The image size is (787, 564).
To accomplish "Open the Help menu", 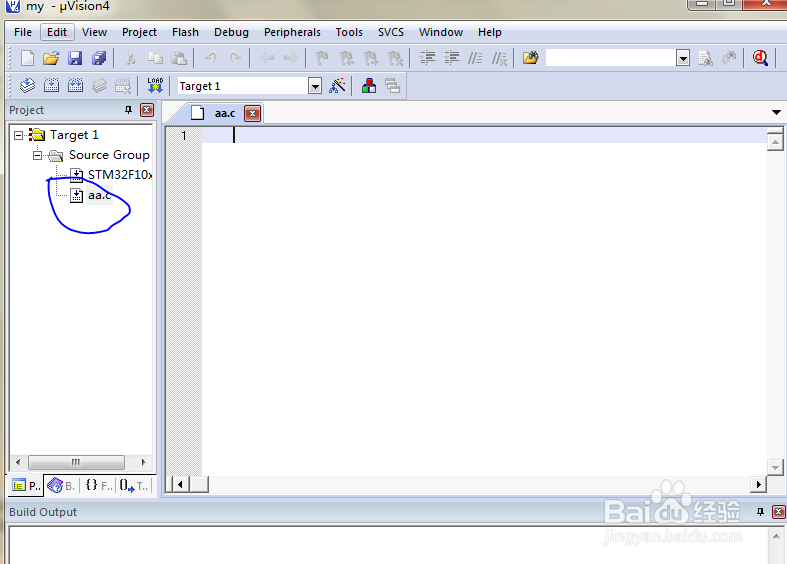I will pos(489,32).
